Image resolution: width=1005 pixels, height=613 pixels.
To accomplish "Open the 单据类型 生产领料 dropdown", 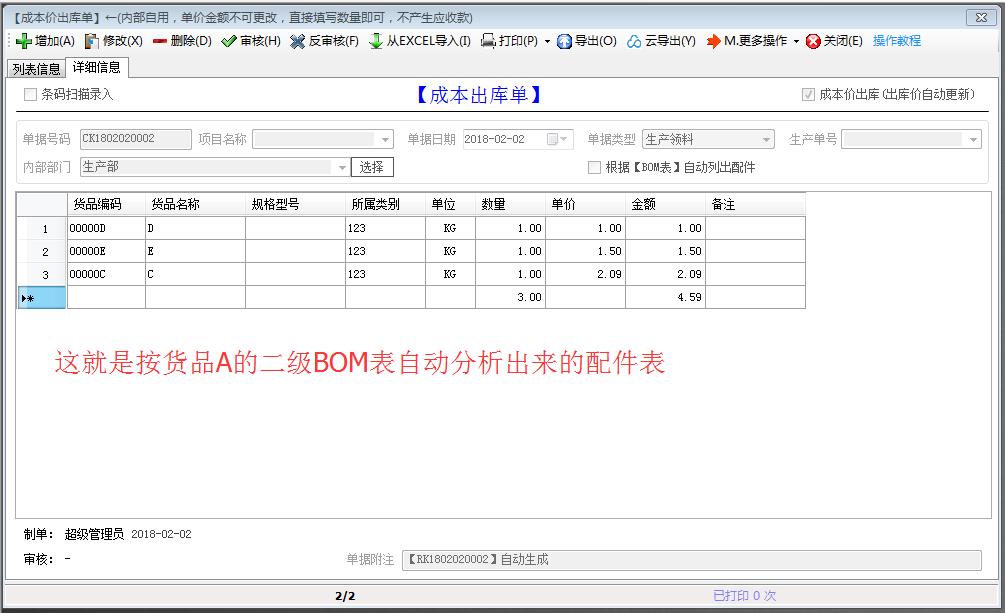I will [766, 140].
